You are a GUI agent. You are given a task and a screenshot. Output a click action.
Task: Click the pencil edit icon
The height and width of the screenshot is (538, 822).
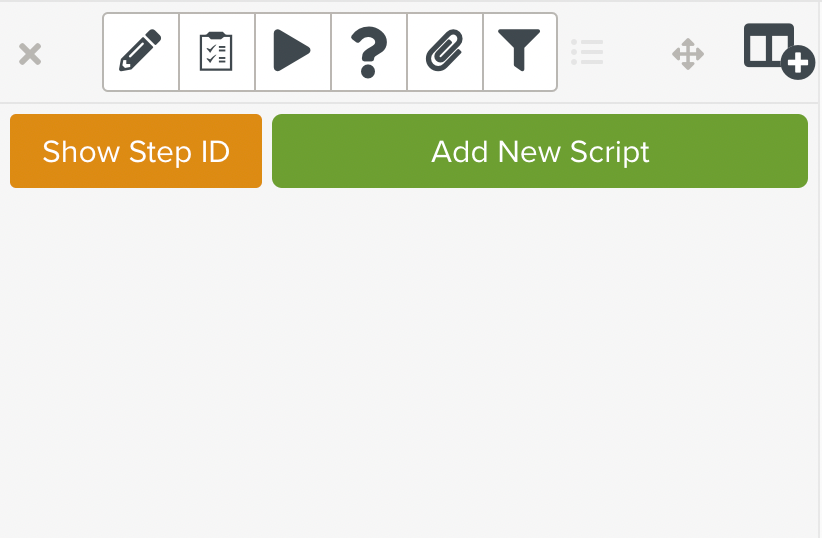point(141,52)
